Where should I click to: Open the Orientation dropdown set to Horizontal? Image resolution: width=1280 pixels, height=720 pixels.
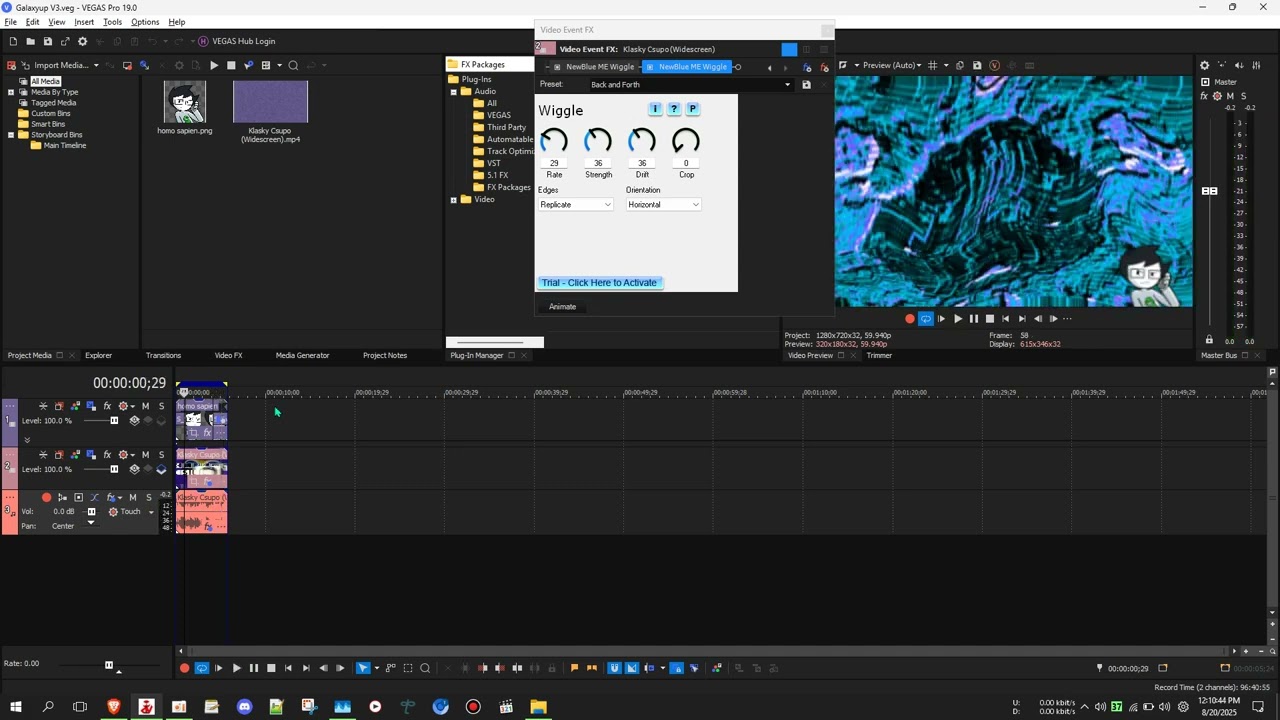point(663,205)
